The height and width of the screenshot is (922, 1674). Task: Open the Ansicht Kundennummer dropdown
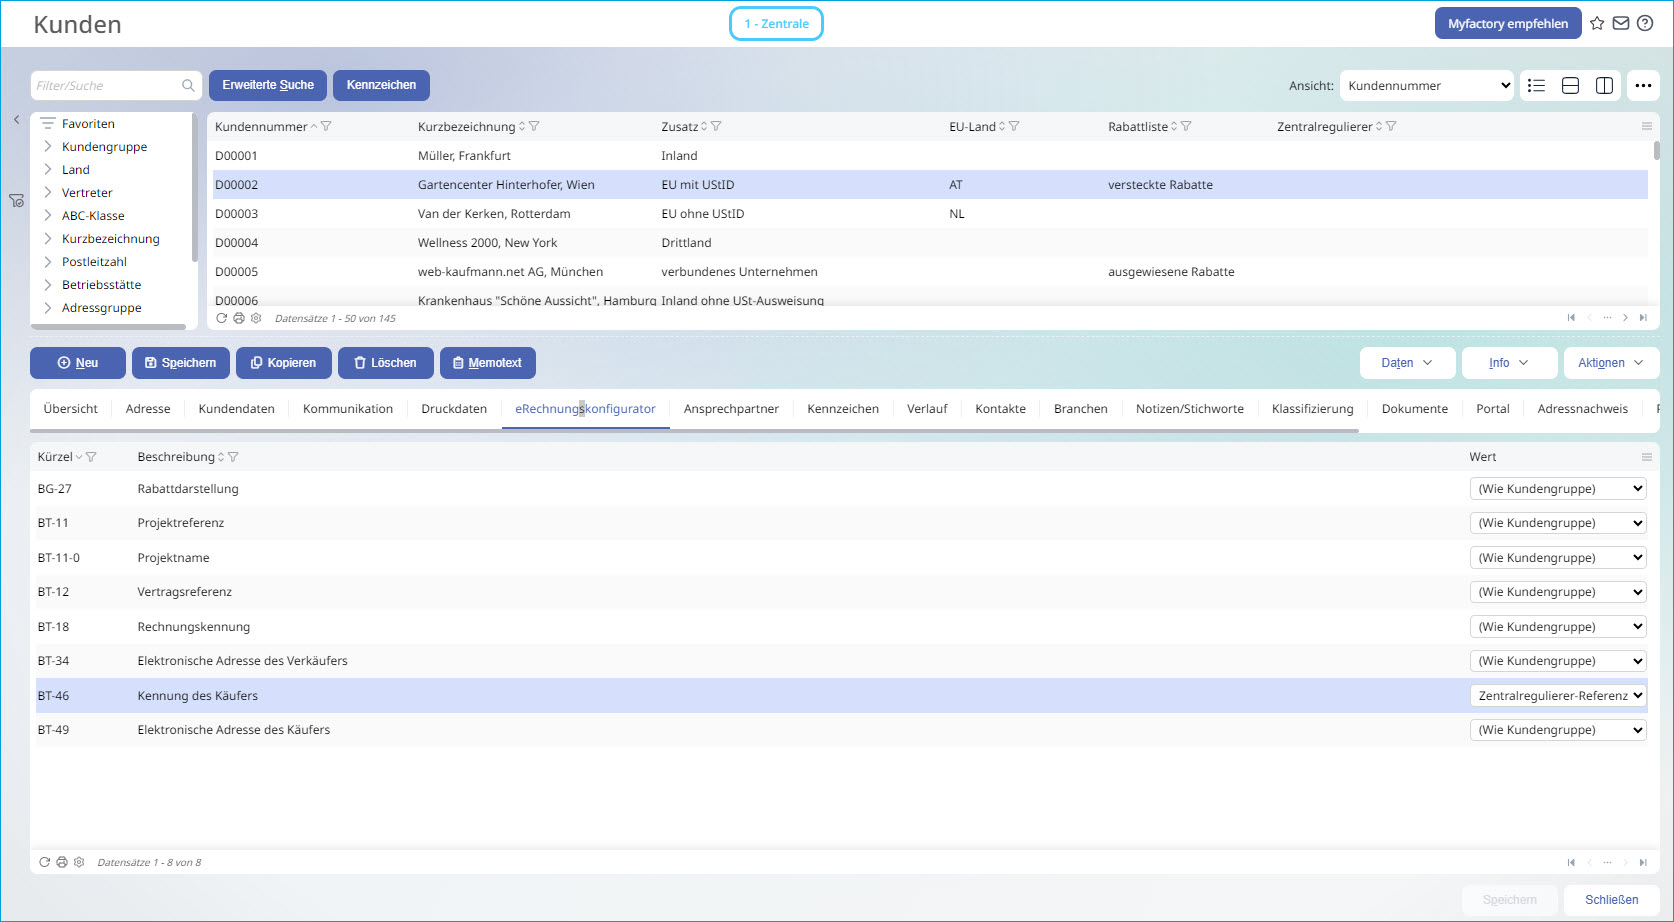(x=1427, y=85)
